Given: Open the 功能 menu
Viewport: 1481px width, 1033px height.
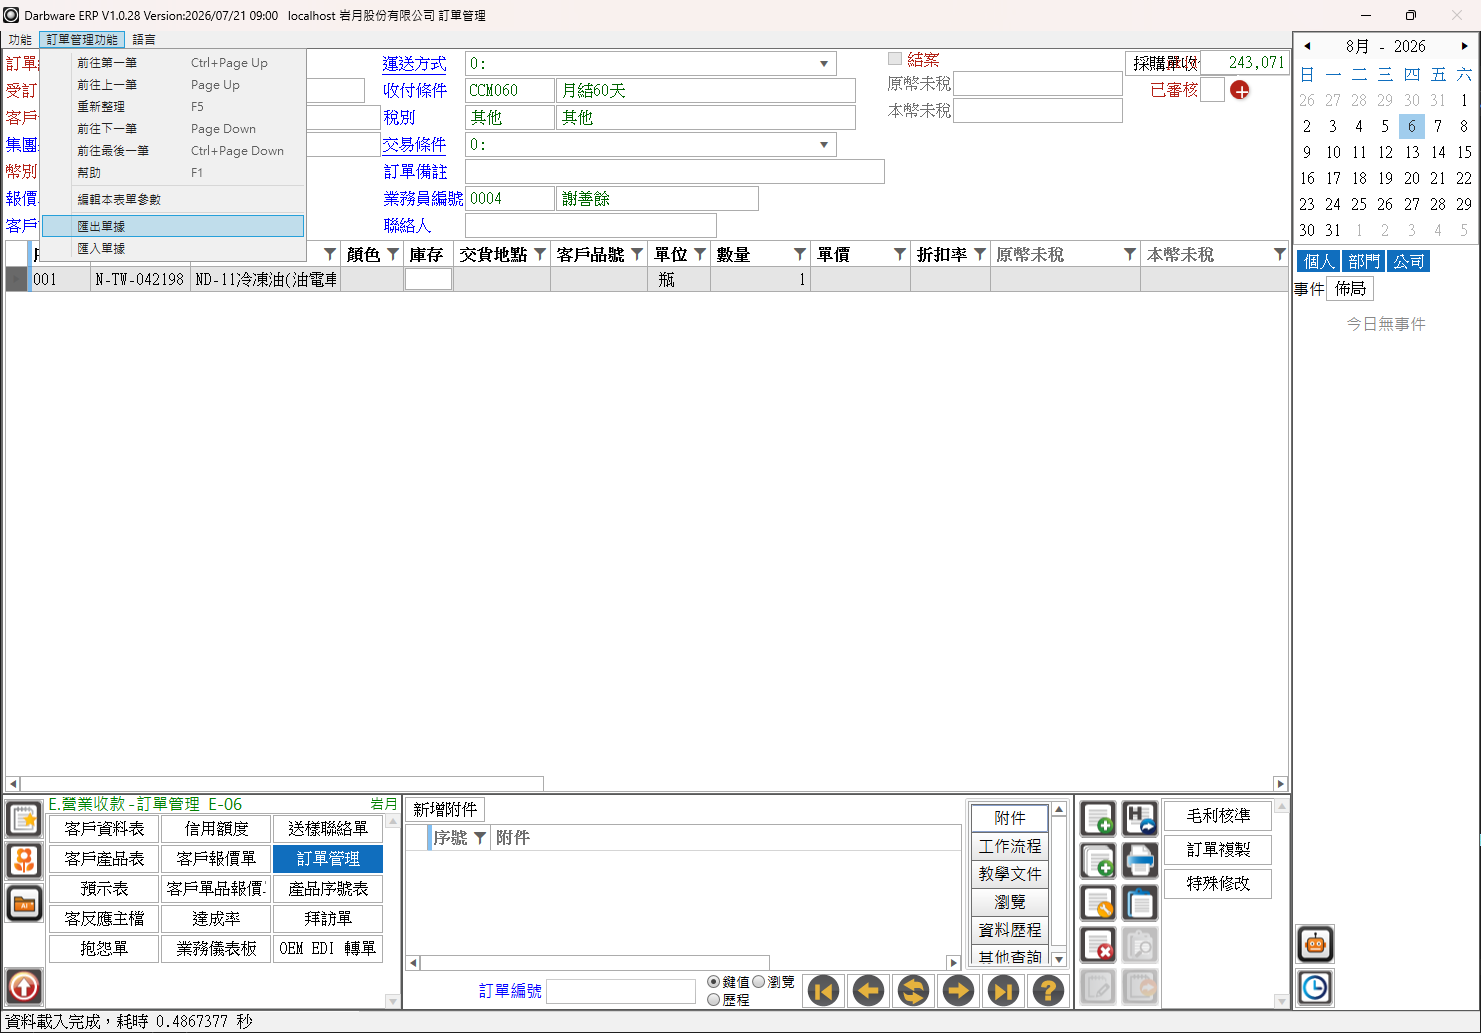Looking at the screenshot, I should click(20, 40).
